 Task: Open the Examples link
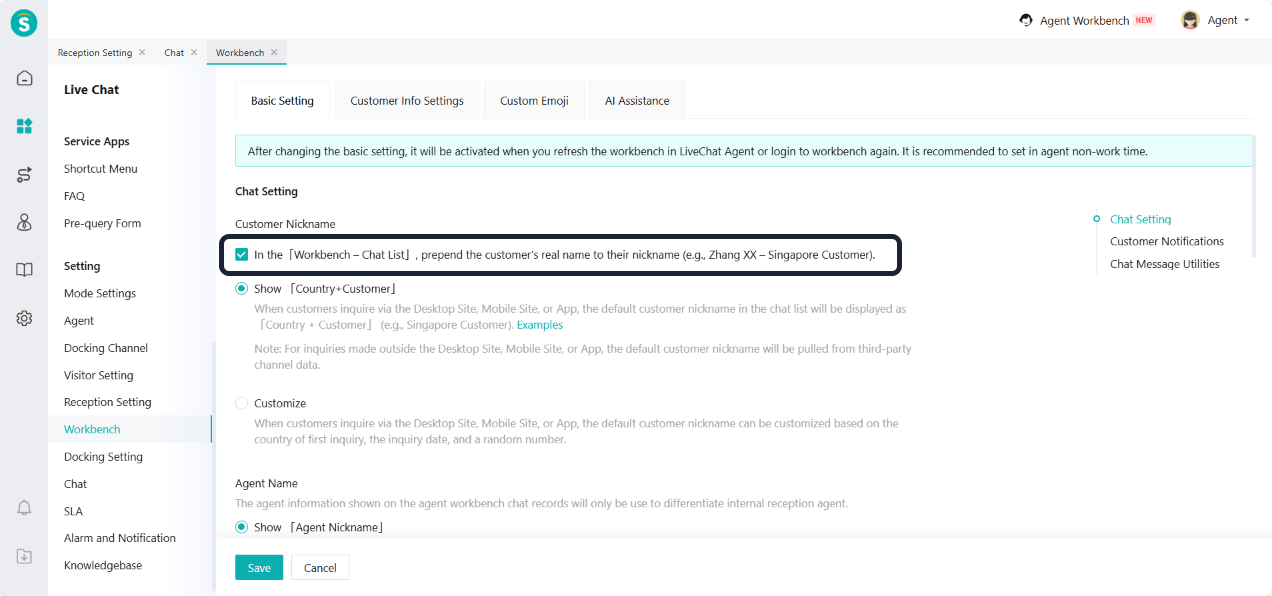click(x=539, y=325)
